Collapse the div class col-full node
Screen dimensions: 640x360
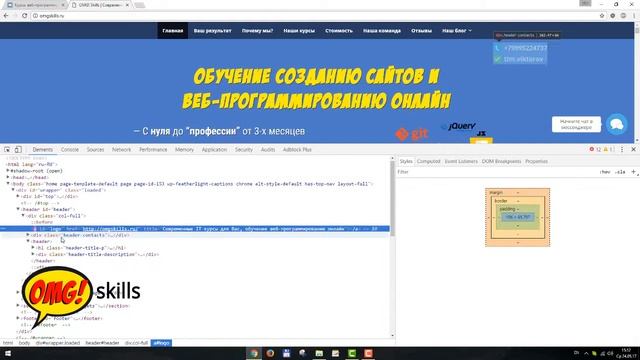pyautogui.click(x=23, y=216)
